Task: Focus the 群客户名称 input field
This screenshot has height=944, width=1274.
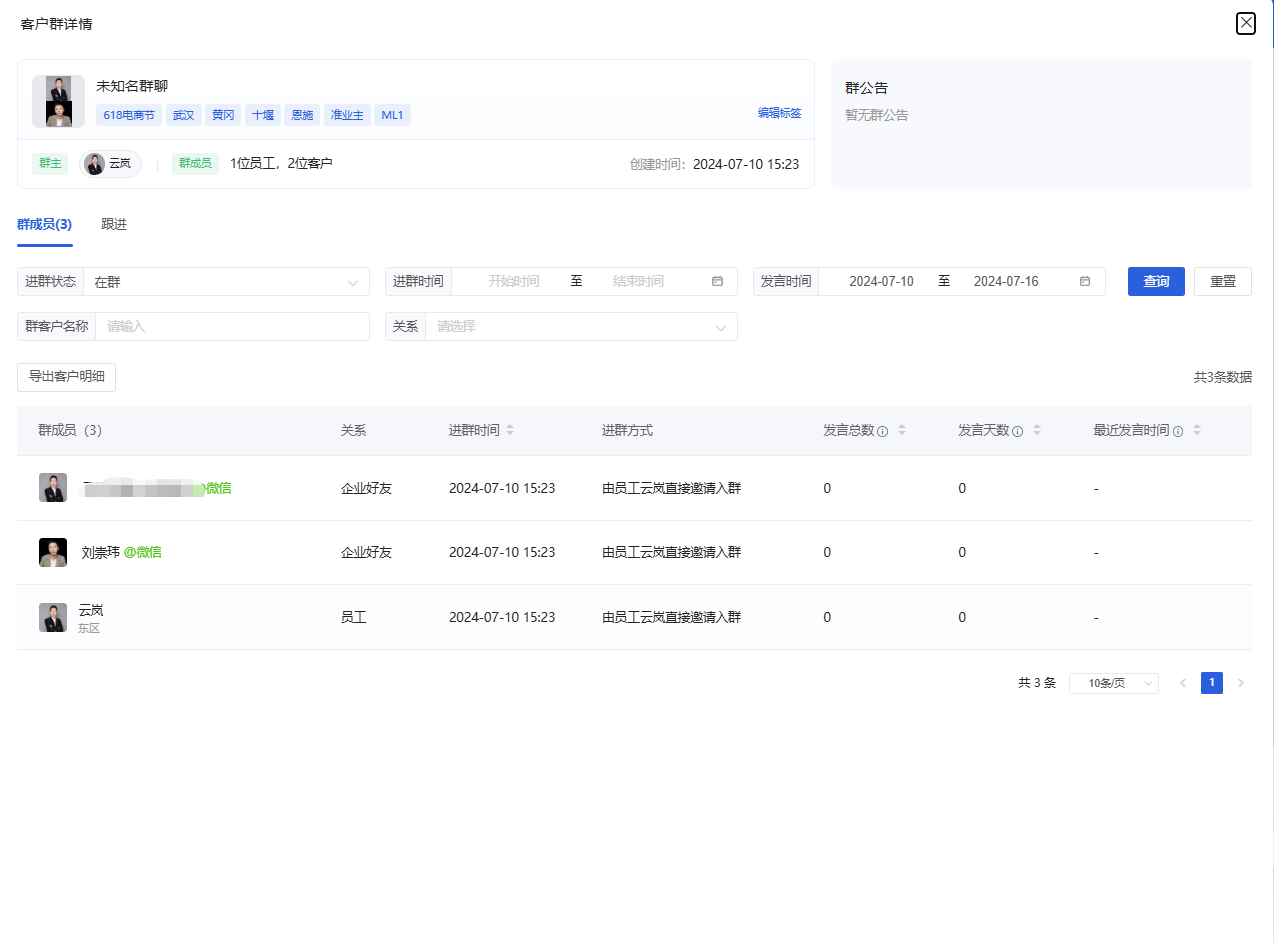Action: point(232,326)
